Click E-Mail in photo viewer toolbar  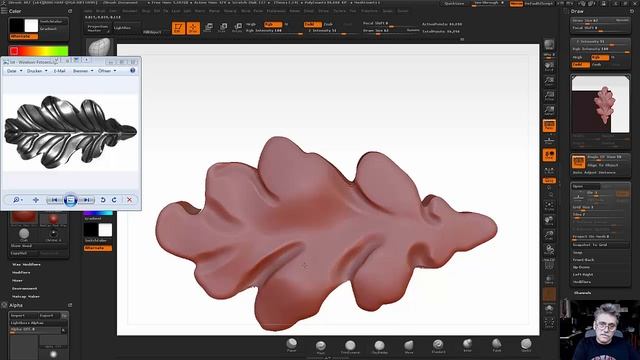point(60,71)
